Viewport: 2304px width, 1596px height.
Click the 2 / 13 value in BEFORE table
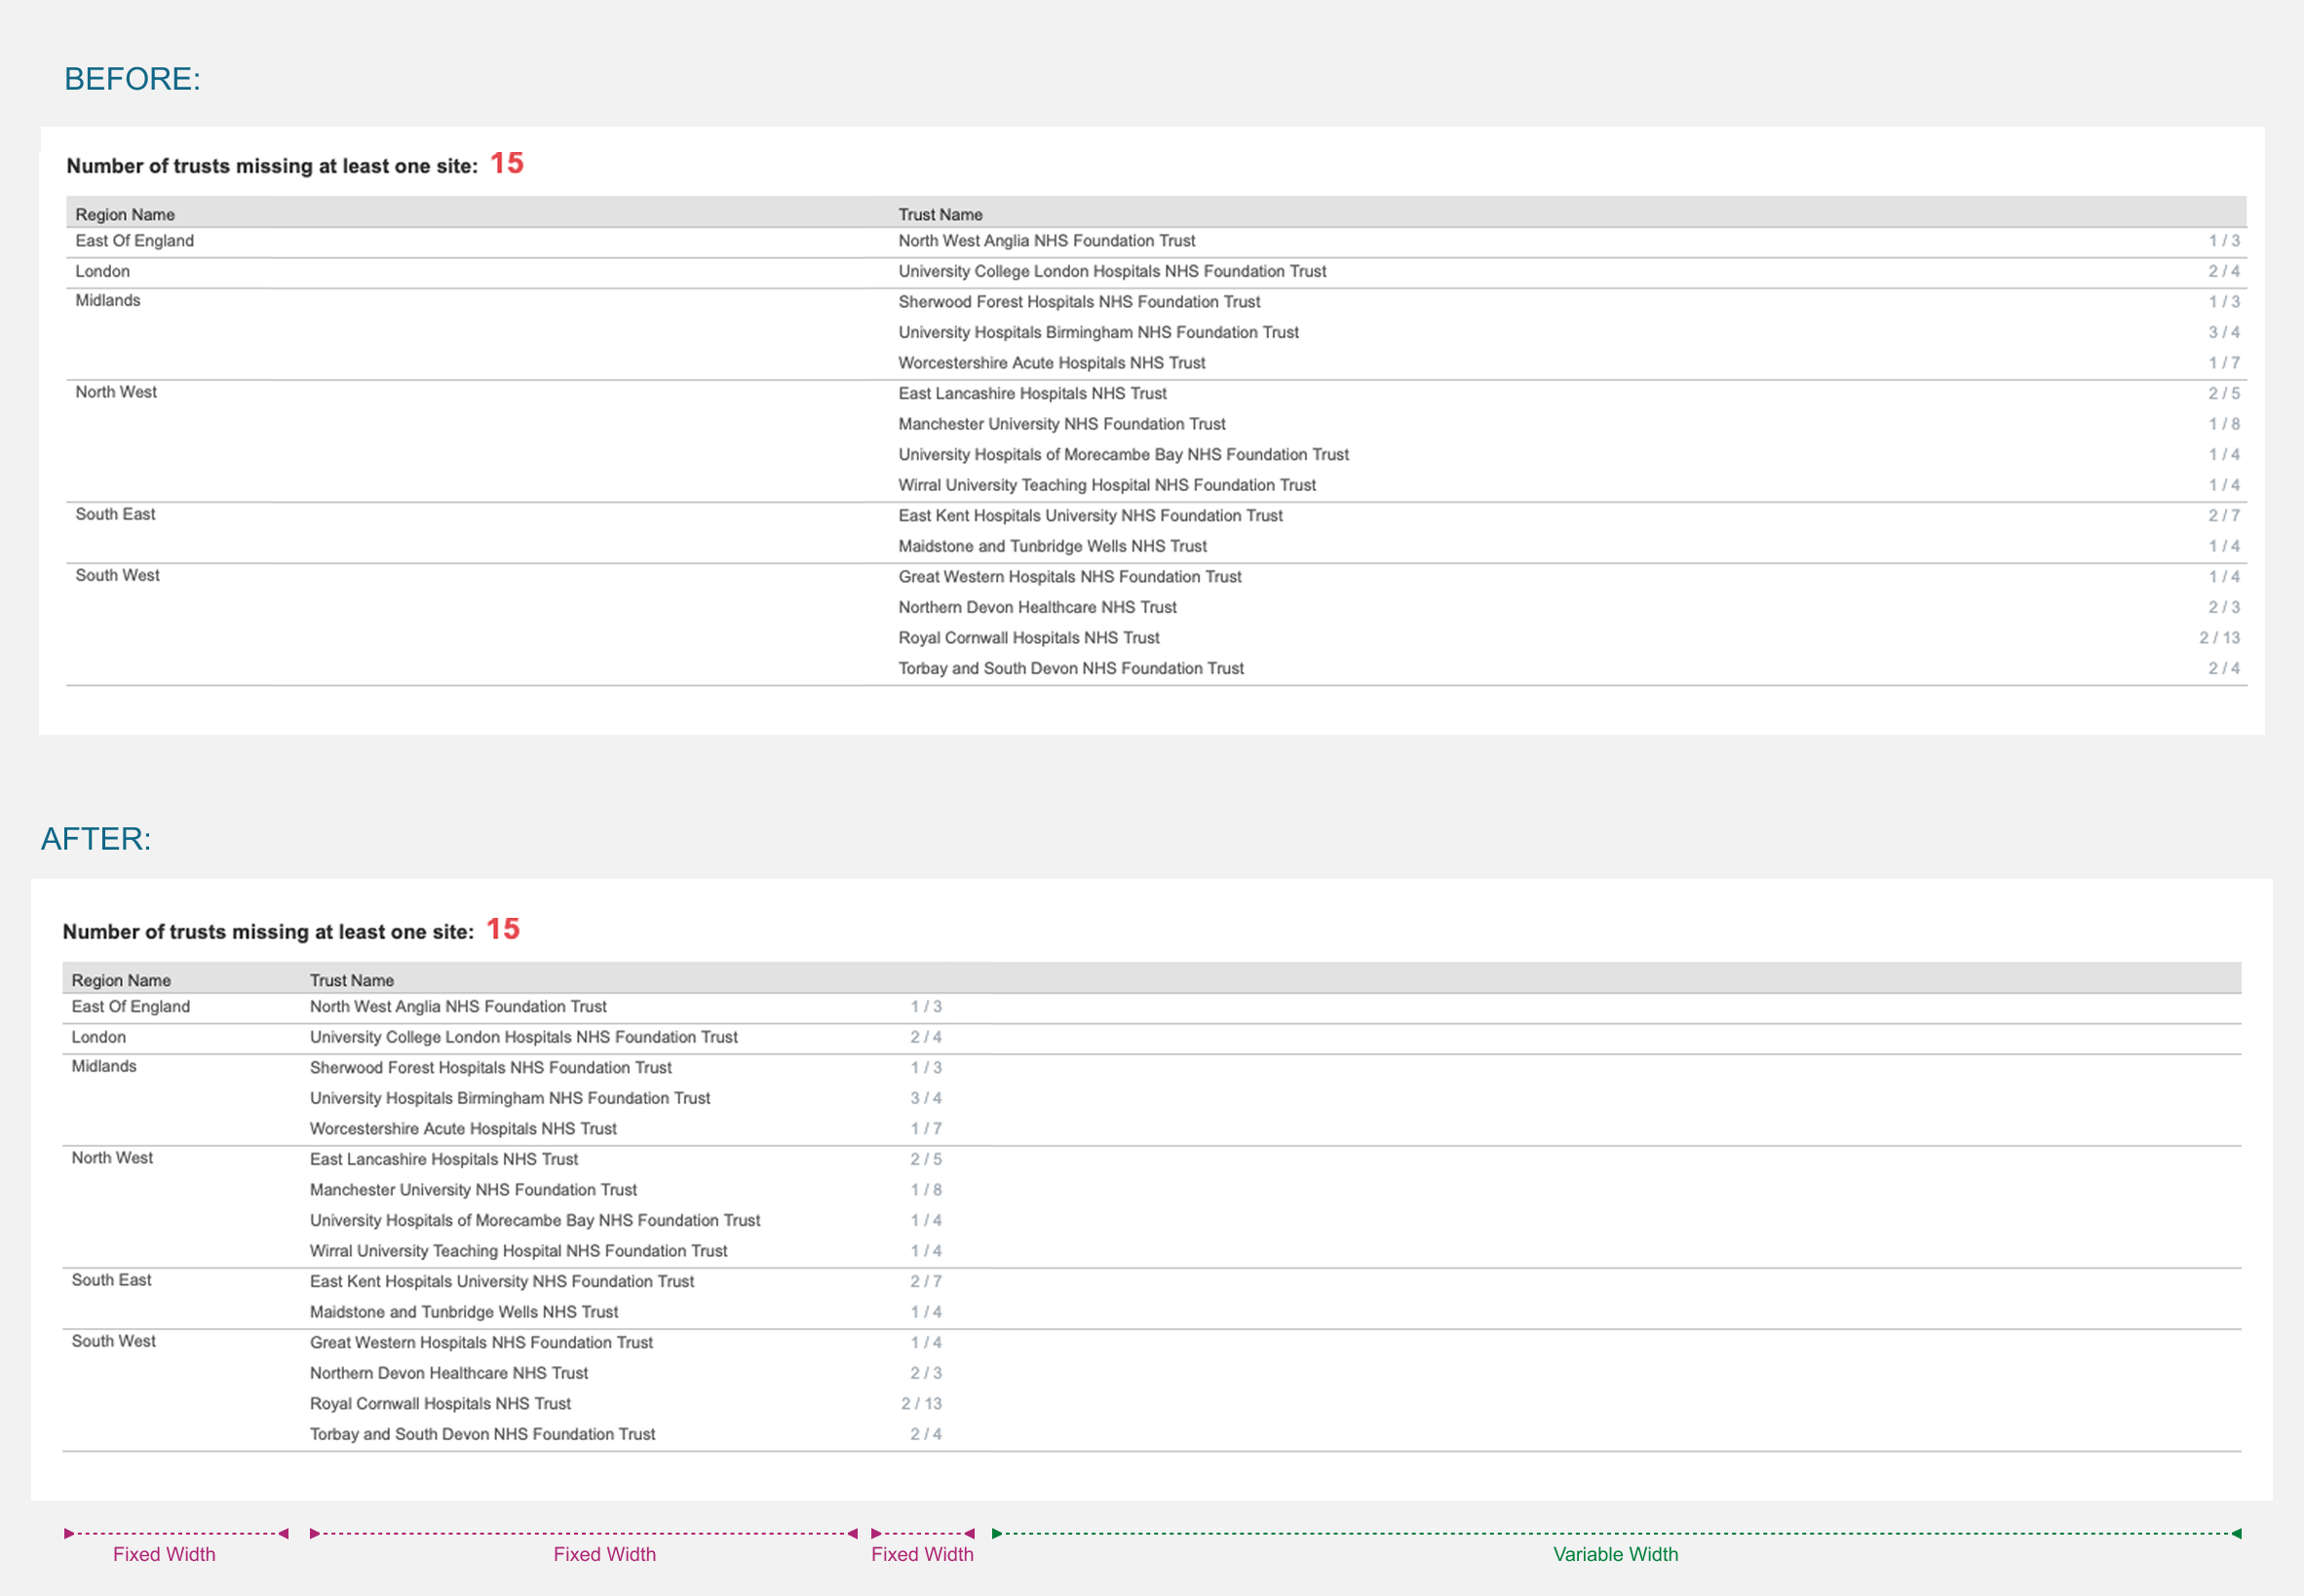[x=2219, y=638]
